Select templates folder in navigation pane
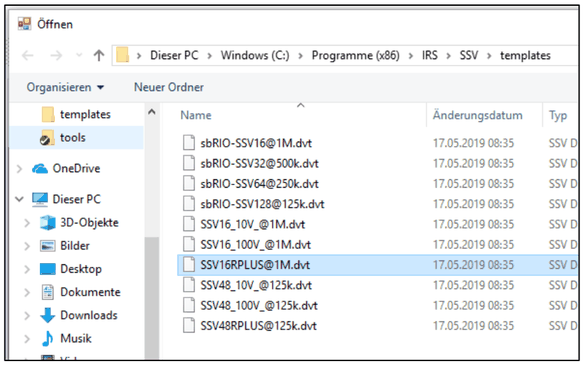Viewport: 584px width, 365px height. coord(85,114)
